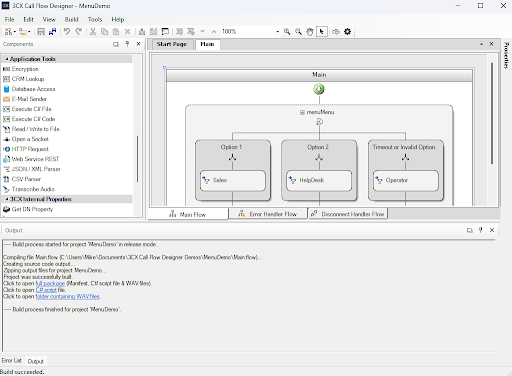Open Output panel window position menu
The image size is (512, 376).
point(470,230)
